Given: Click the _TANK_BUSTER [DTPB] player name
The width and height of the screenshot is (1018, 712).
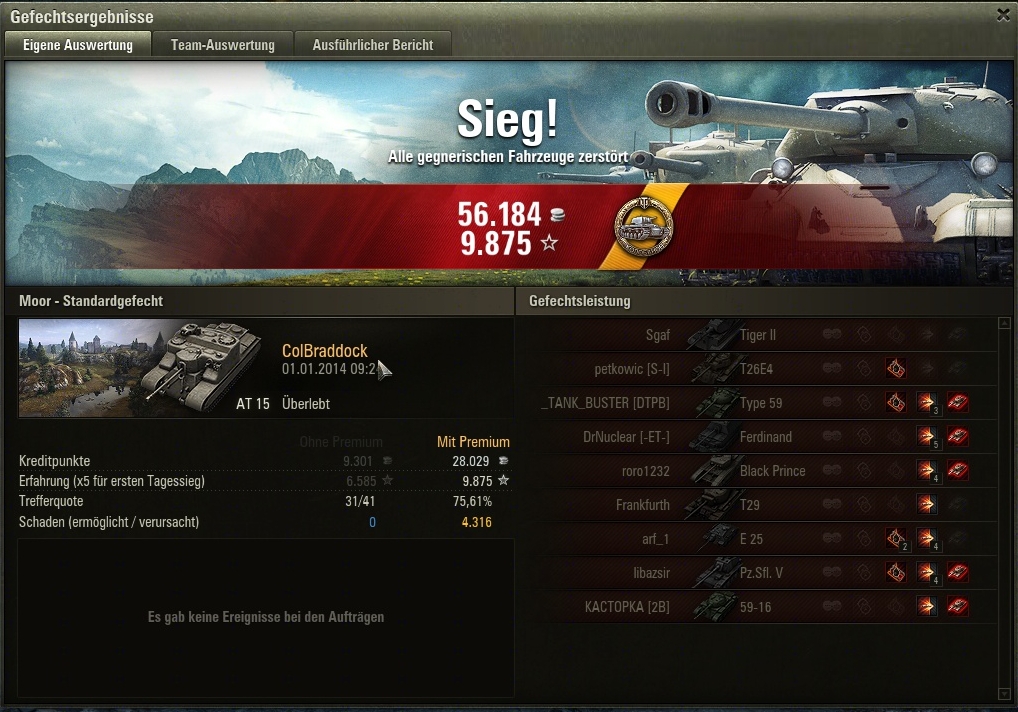Looking at the screenshot, I should [x=605, y=403].
